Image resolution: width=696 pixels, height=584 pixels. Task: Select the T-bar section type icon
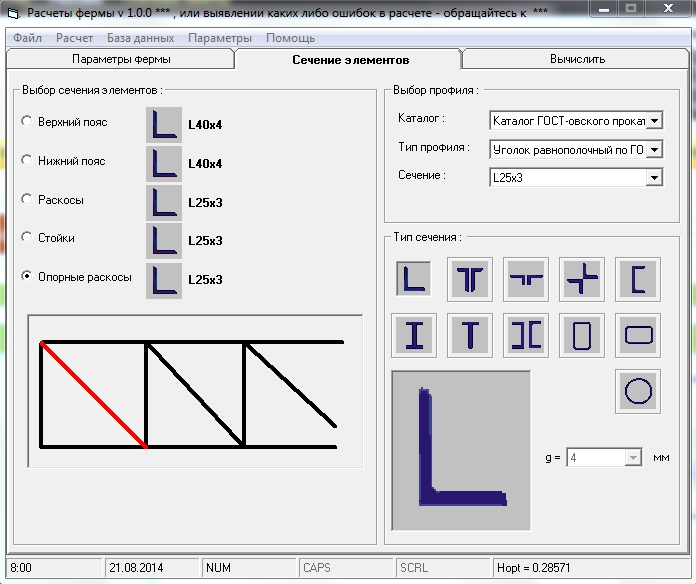tap(470, 334)
